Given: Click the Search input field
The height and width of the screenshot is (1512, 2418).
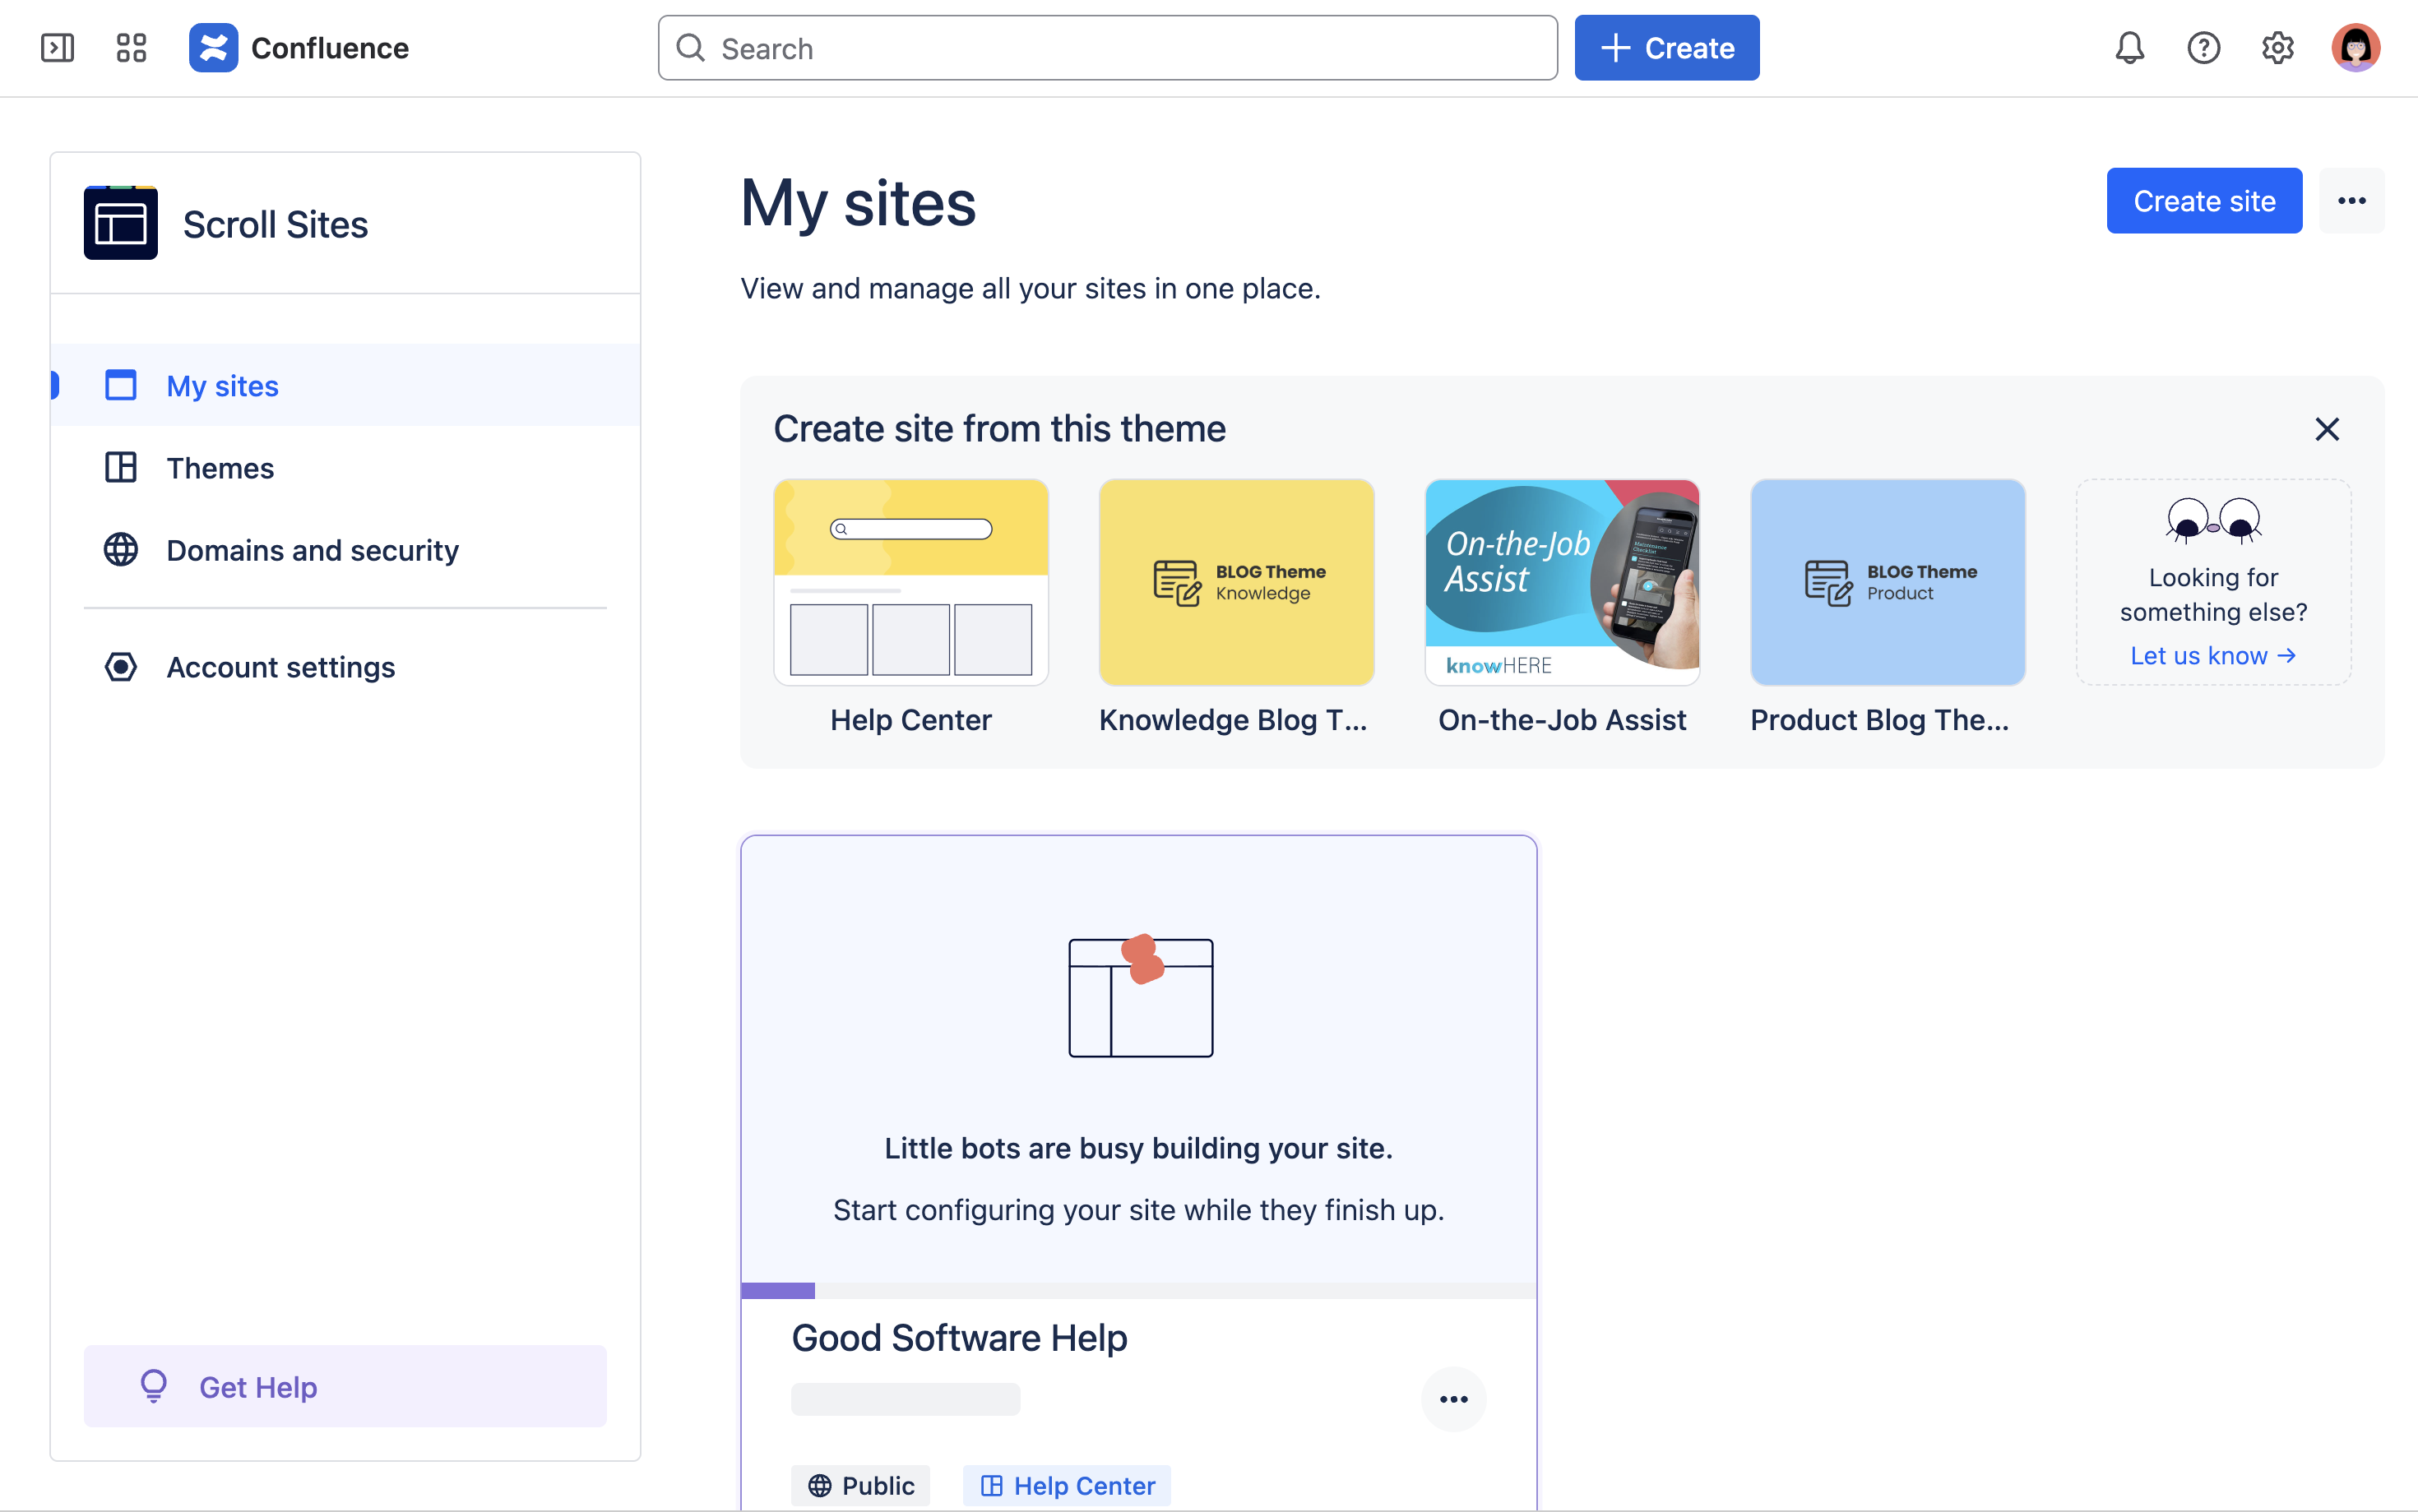Looking at the screenshot, I should point(1108,48).
